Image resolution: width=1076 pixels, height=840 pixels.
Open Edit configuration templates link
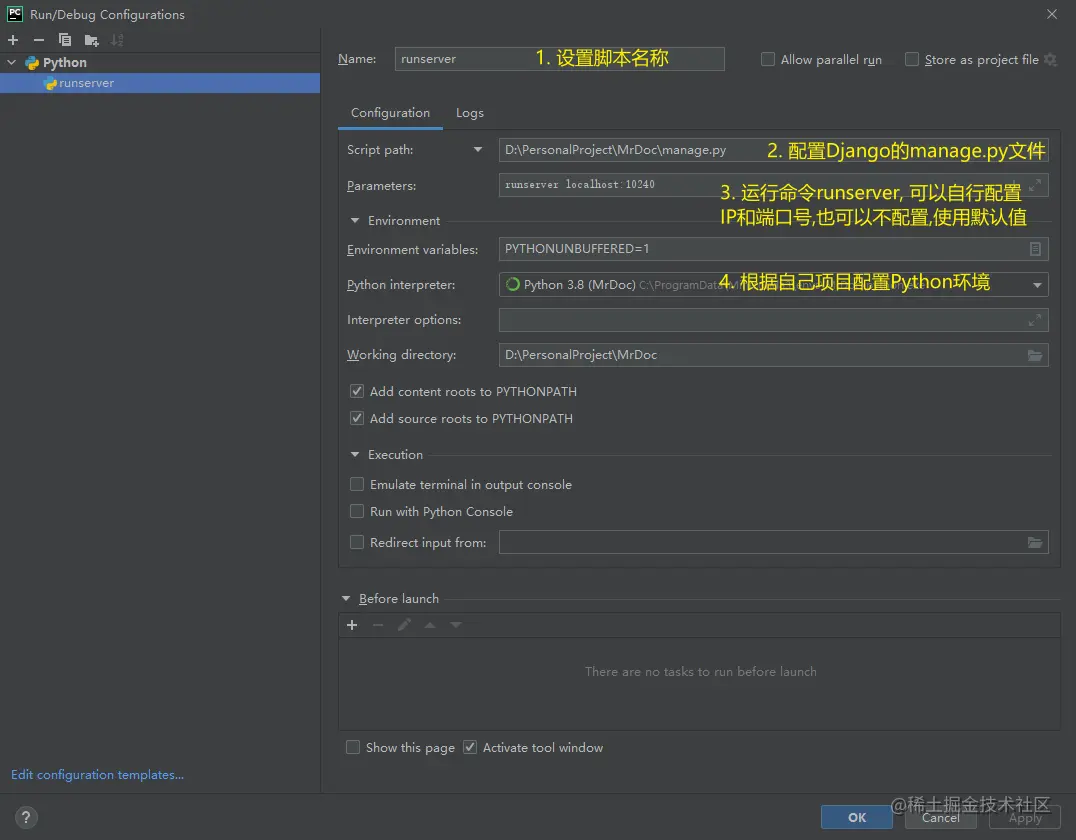tap(97, 775)
